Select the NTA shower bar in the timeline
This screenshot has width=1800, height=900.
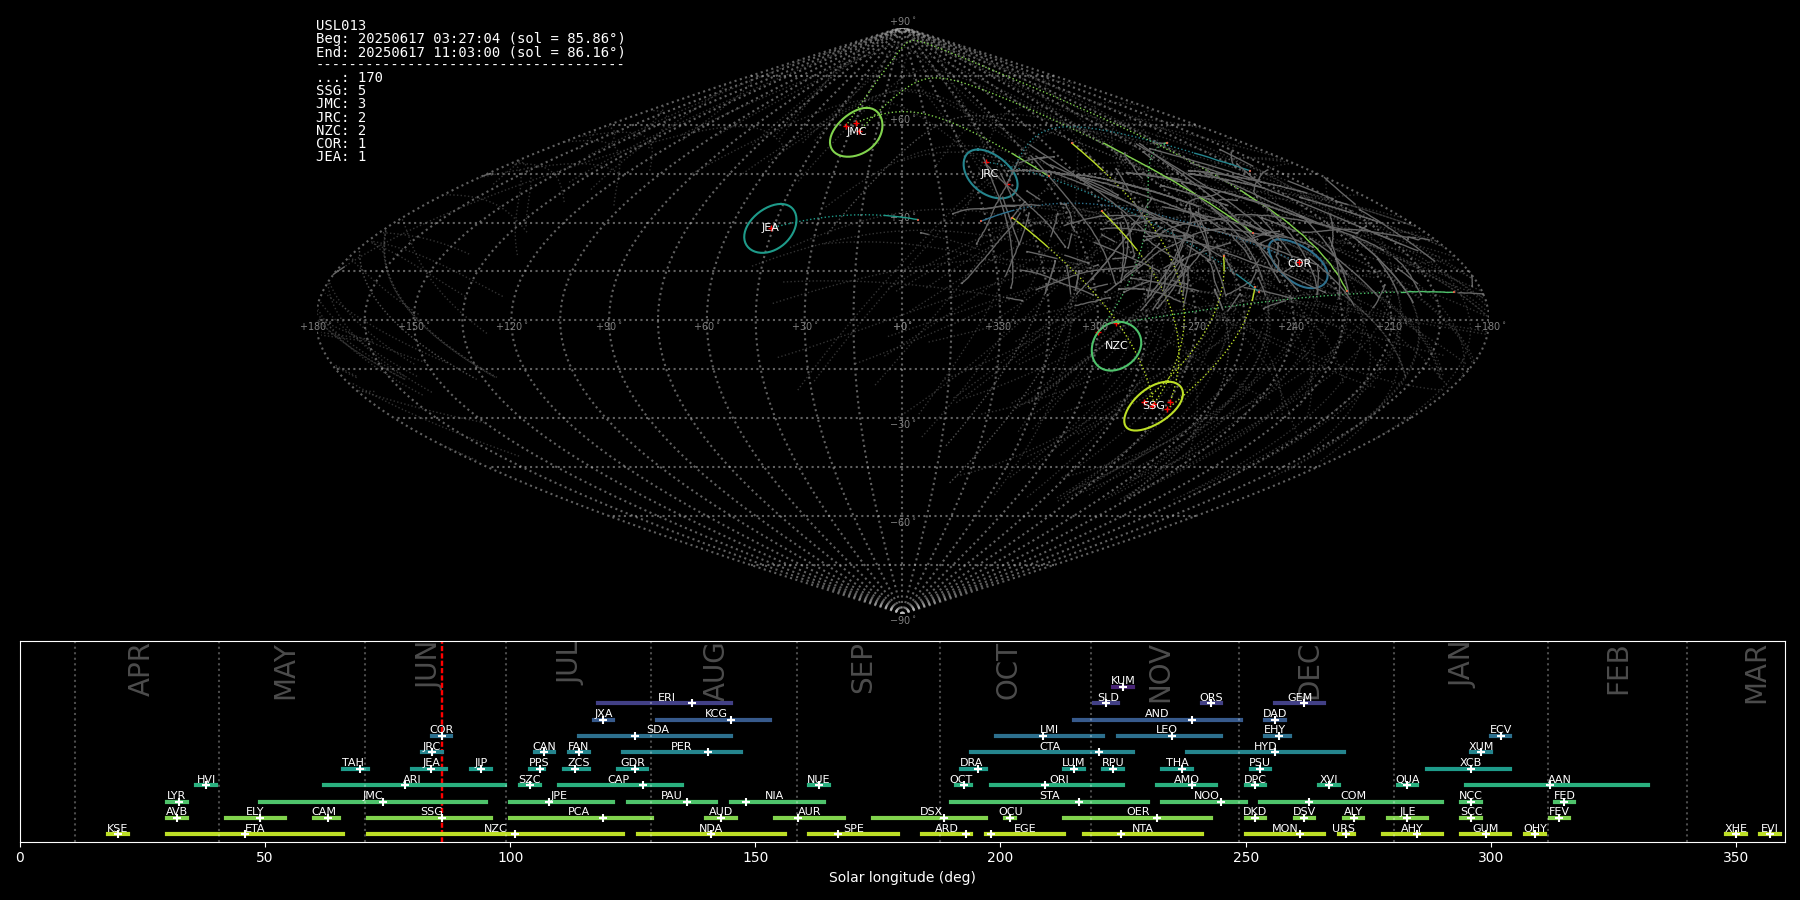(1143, 834)
